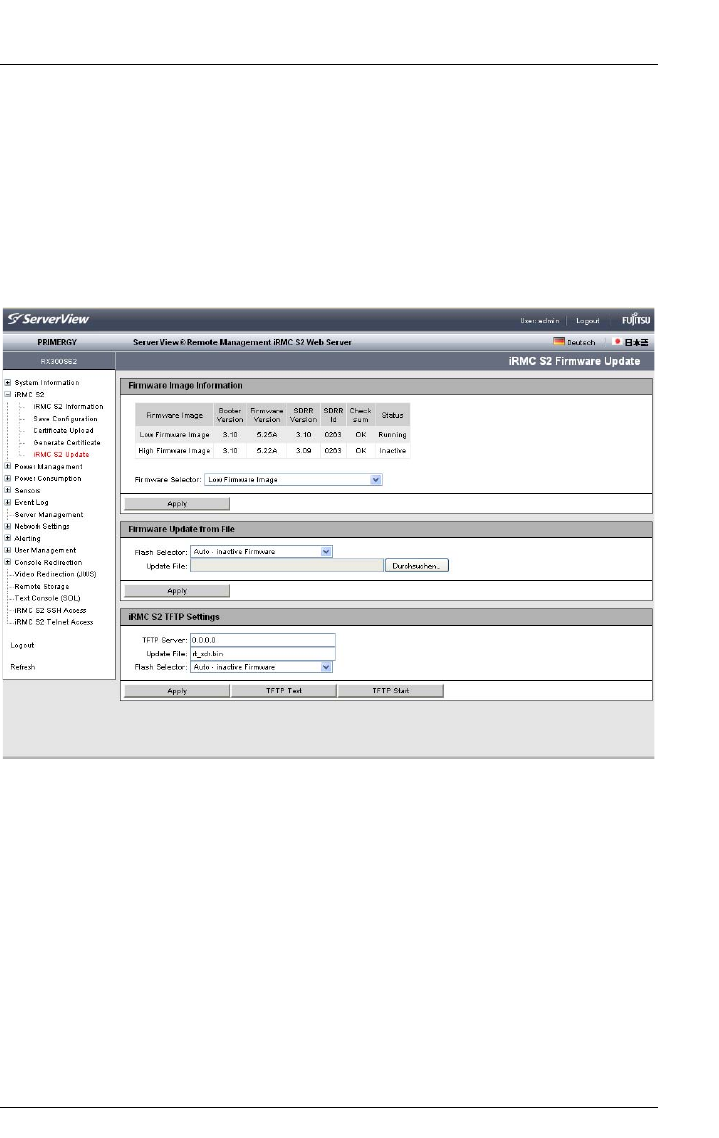Click the Running status cell
Viewport: 719px width, 1138px height.
[x=392, y=435]
